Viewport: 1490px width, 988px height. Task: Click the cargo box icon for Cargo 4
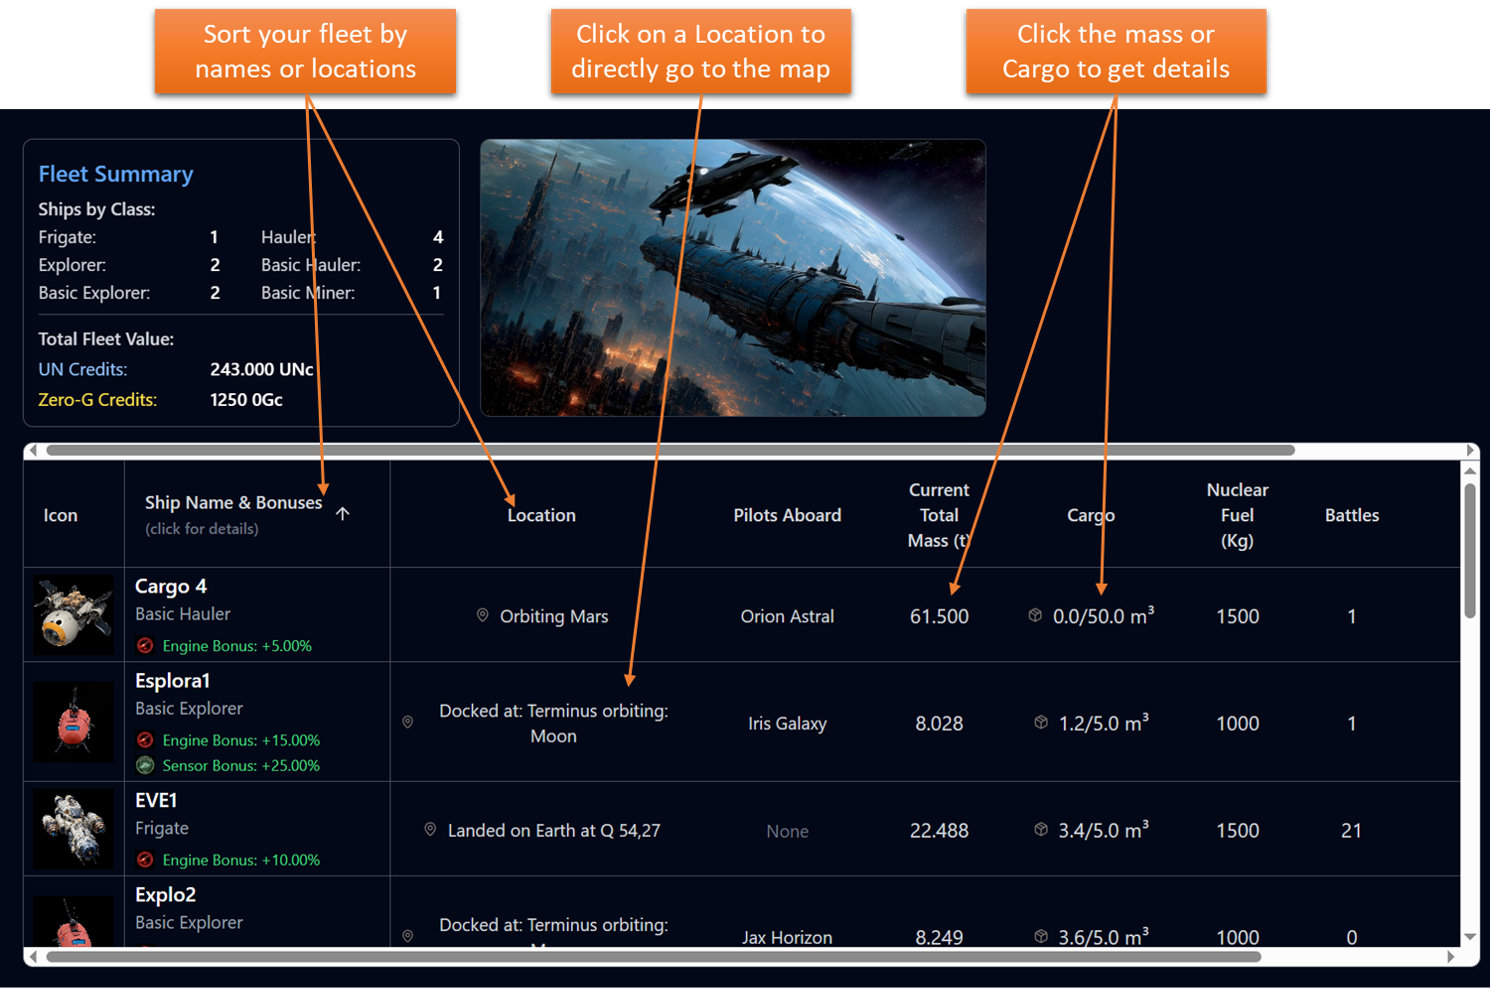point(1035,615)
